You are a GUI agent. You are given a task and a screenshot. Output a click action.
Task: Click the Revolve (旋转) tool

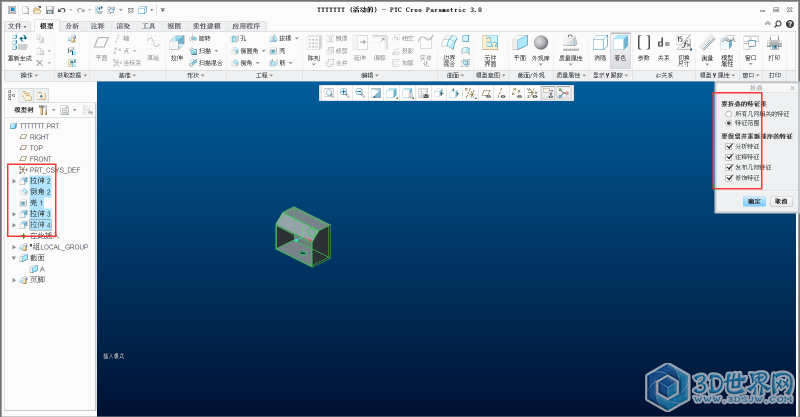(200, 38)
